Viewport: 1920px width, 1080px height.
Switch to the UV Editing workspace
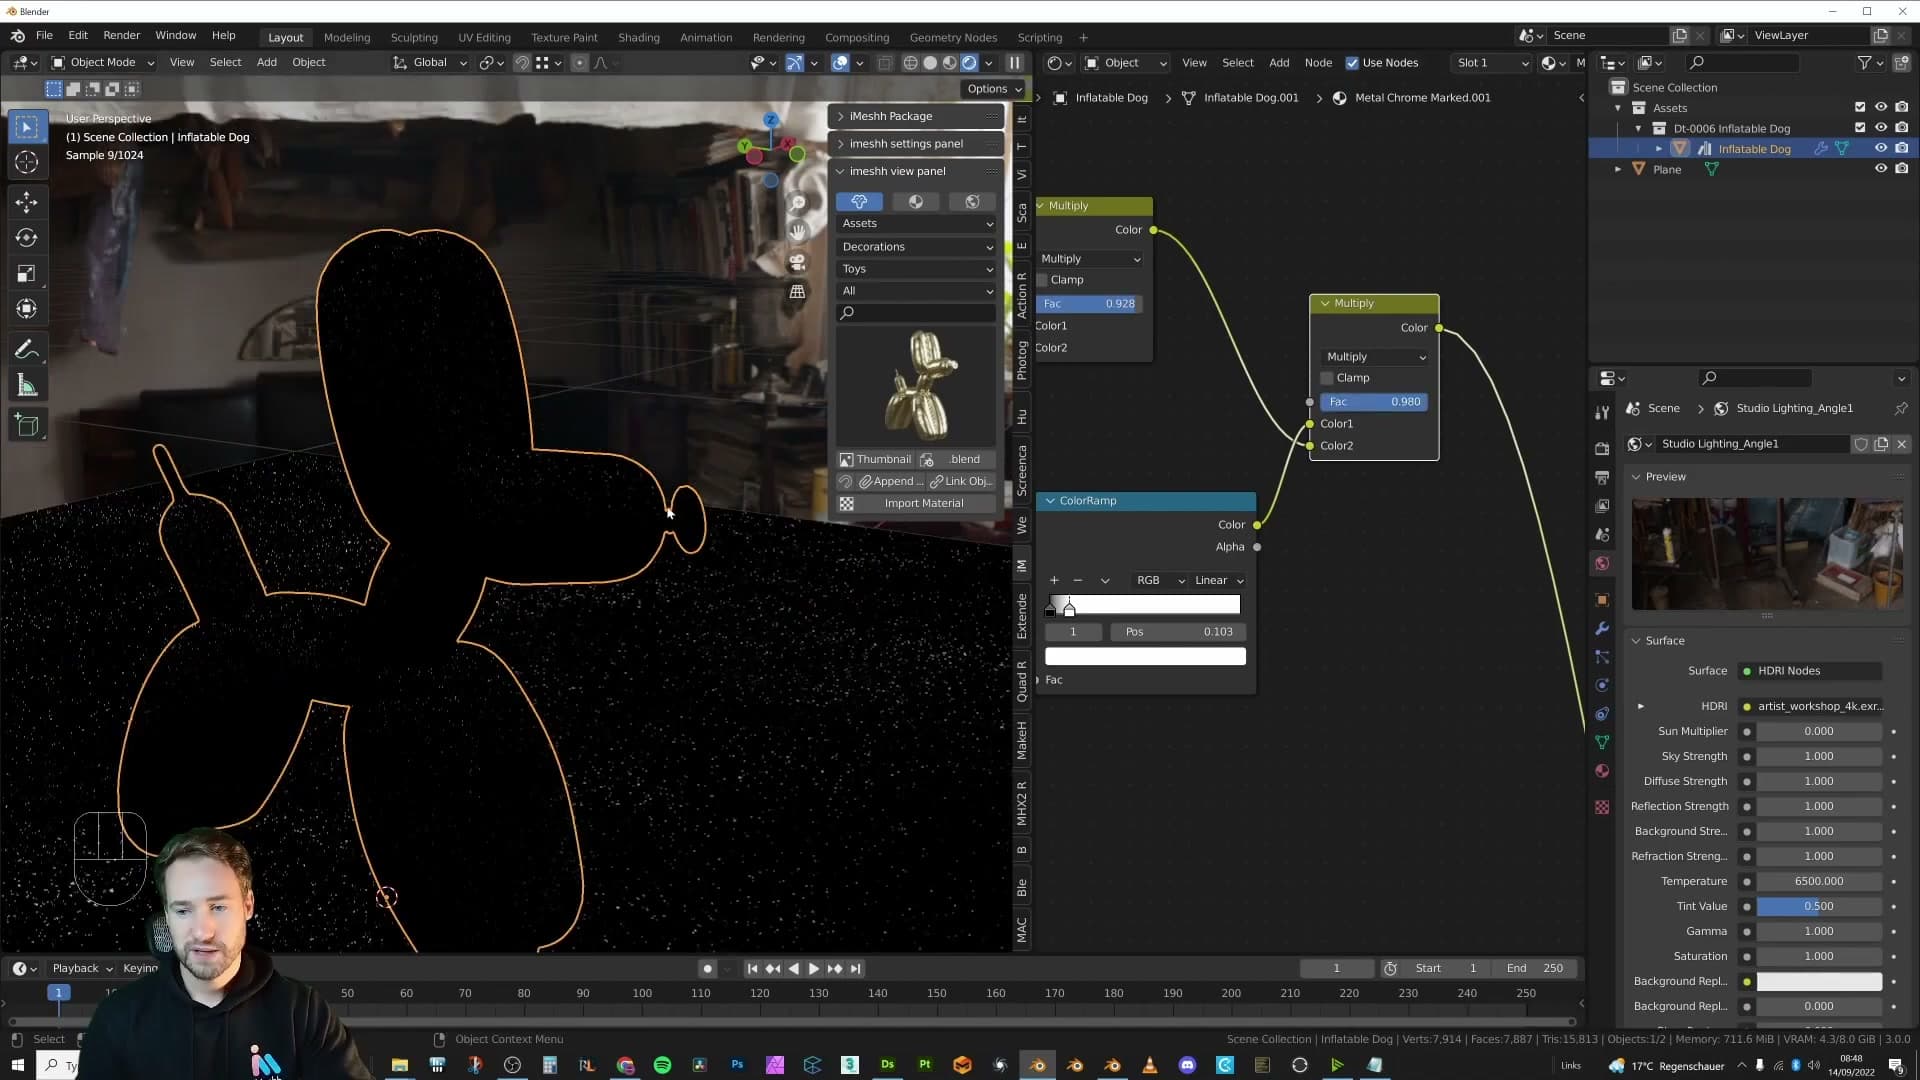click(484, 37)
